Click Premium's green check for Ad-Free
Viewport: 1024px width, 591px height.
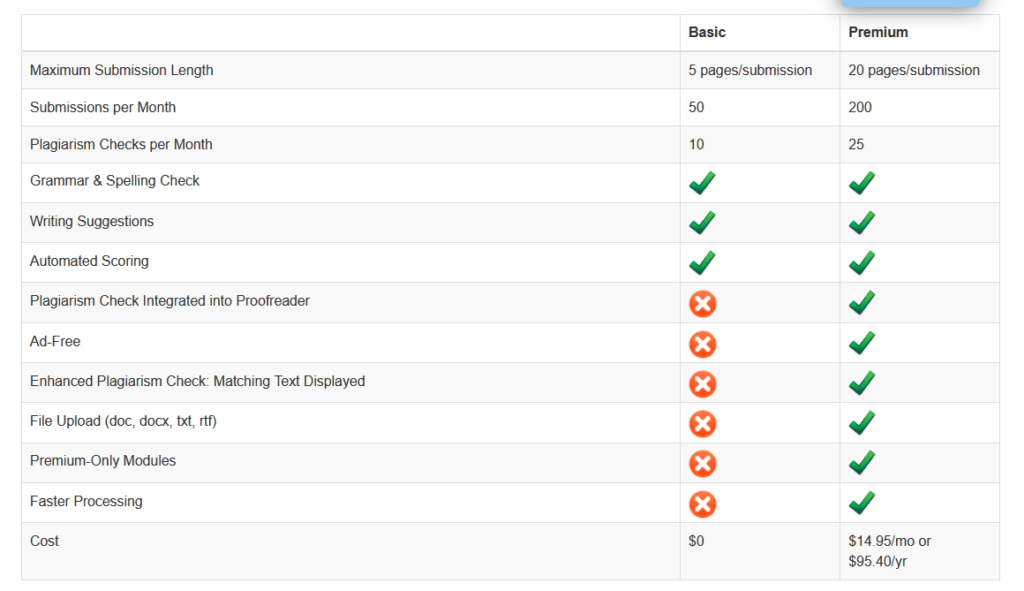[861, 343]
